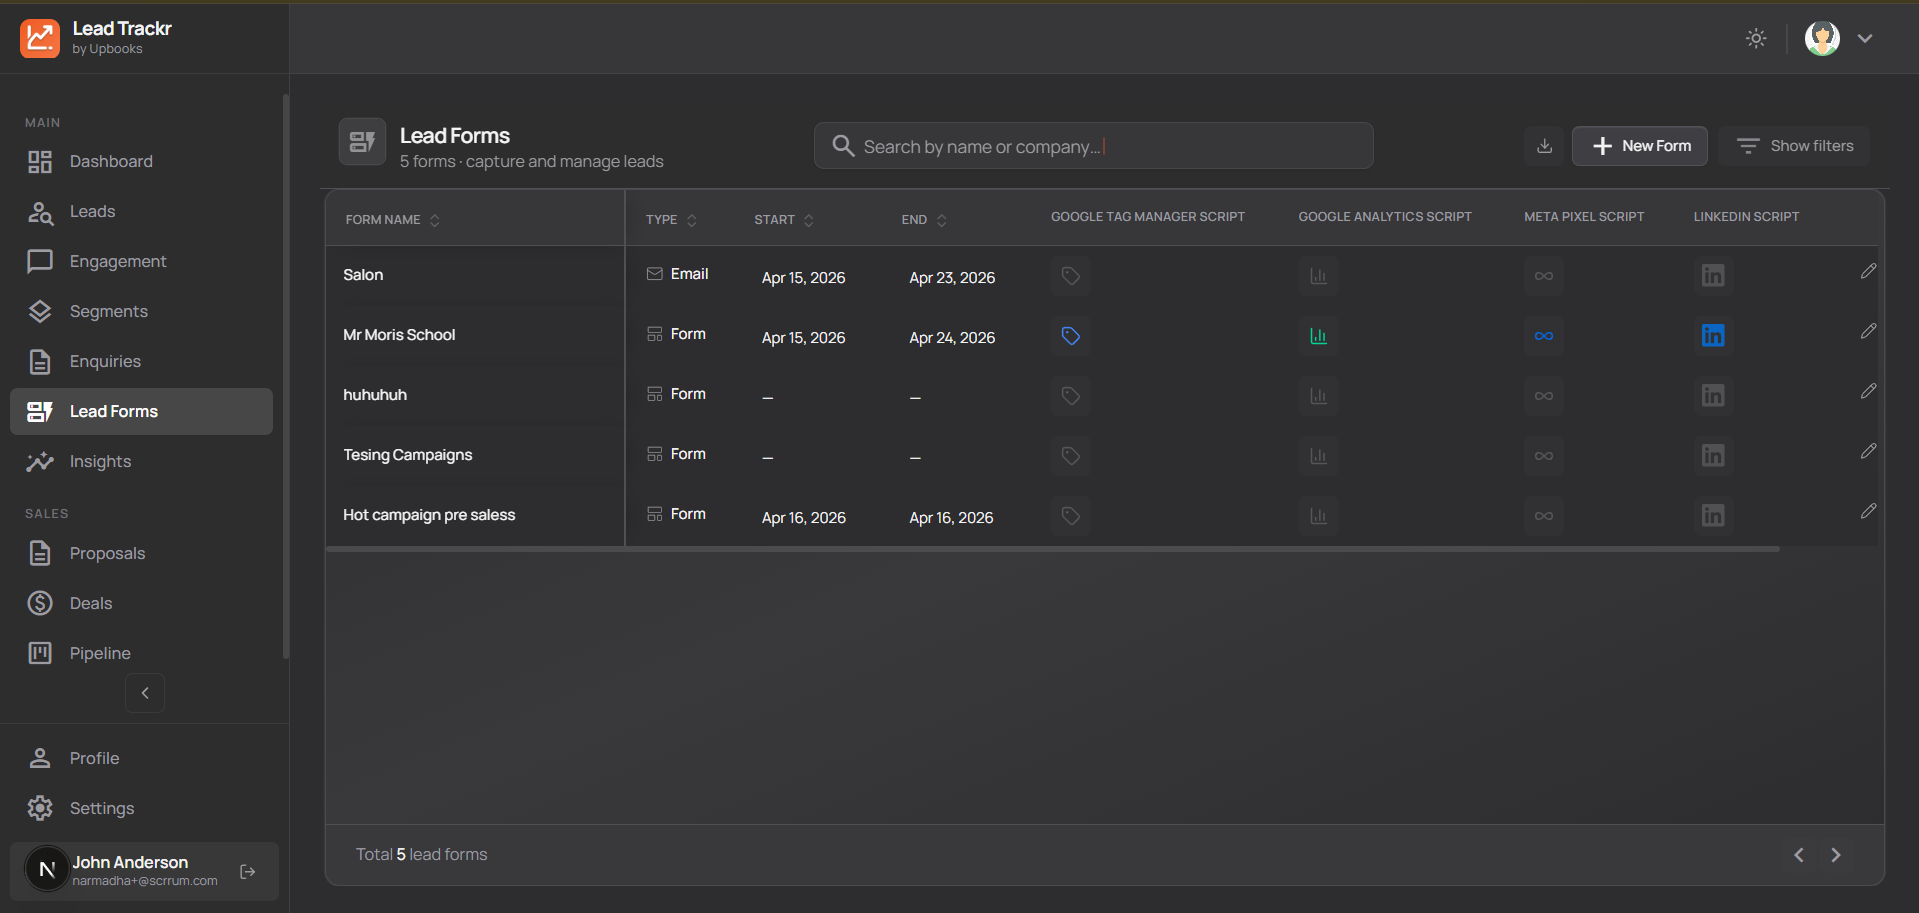
Task: Edit the Salon form with pencil icon
Action: 1867,272
